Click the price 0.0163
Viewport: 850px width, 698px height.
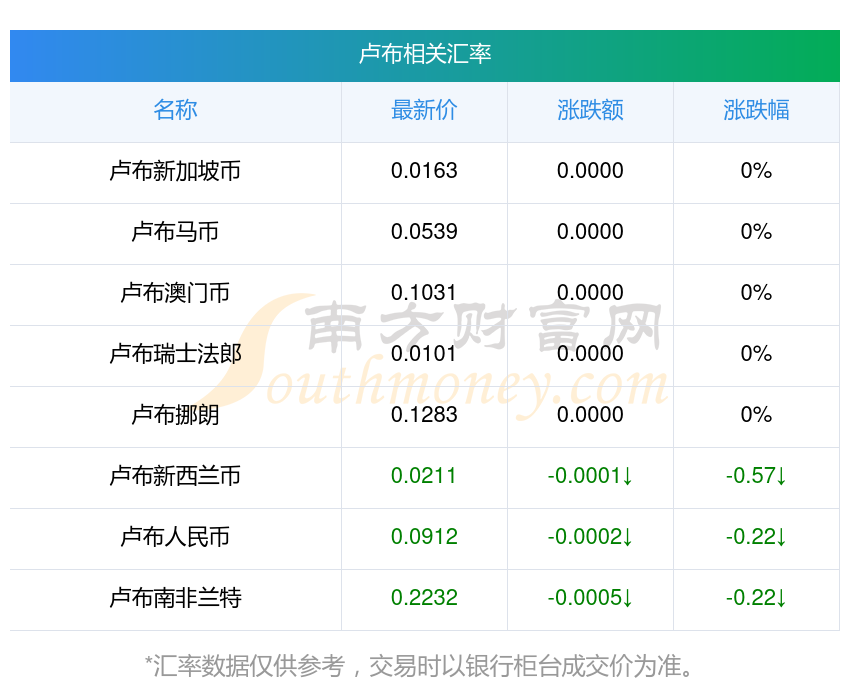tap(424, 171)
